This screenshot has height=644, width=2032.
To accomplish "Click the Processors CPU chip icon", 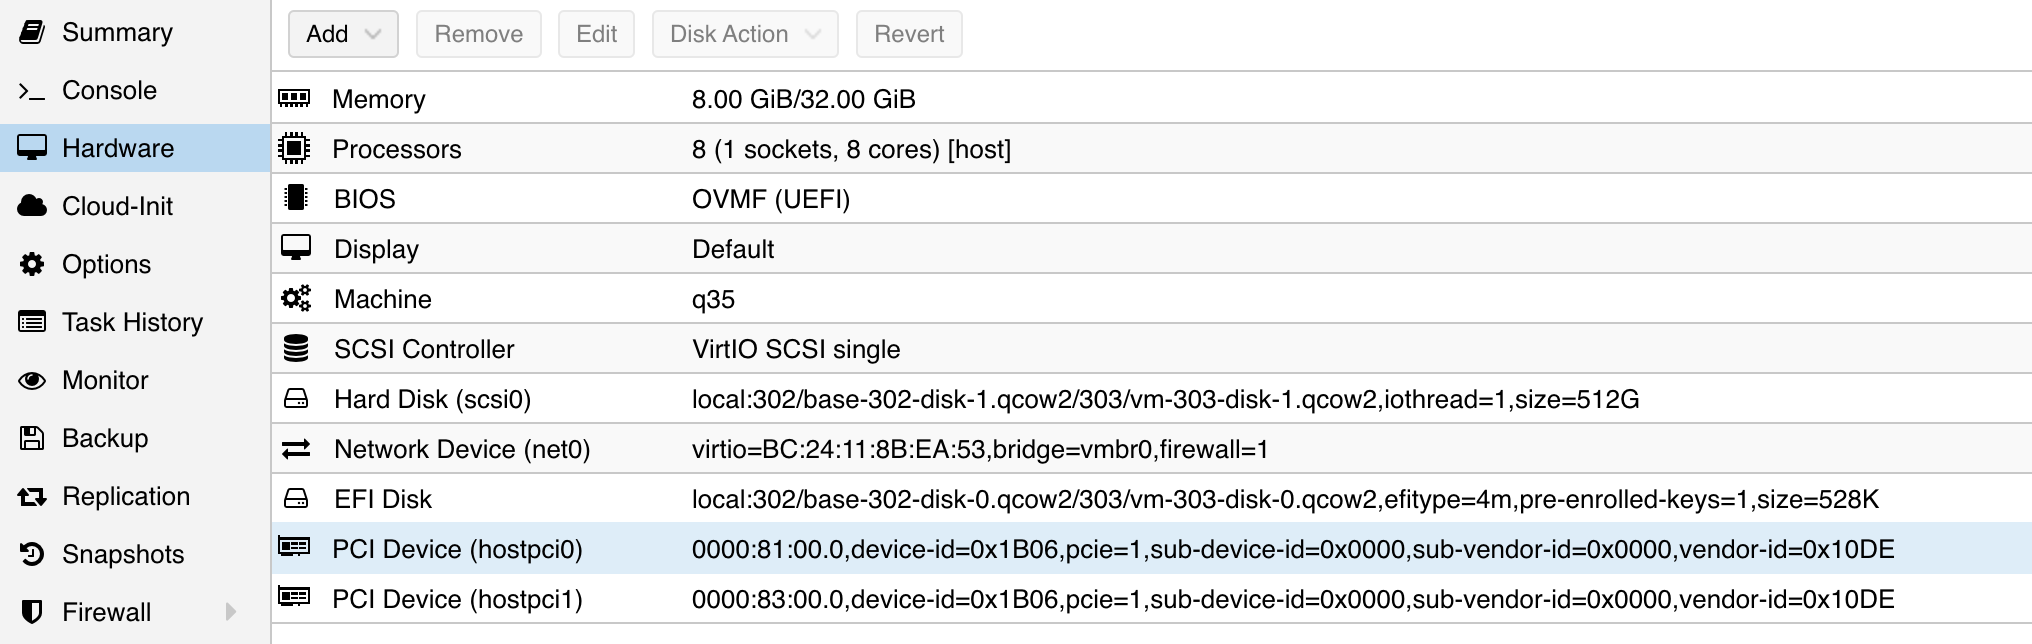I will 294,148.
